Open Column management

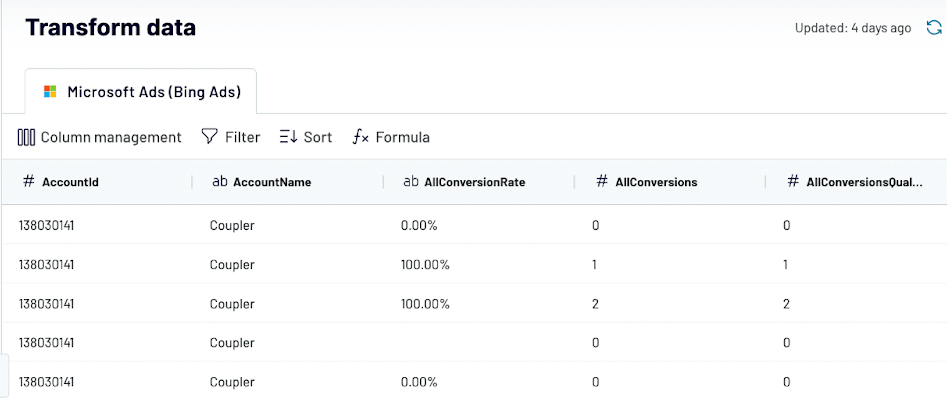pos(100,137)
